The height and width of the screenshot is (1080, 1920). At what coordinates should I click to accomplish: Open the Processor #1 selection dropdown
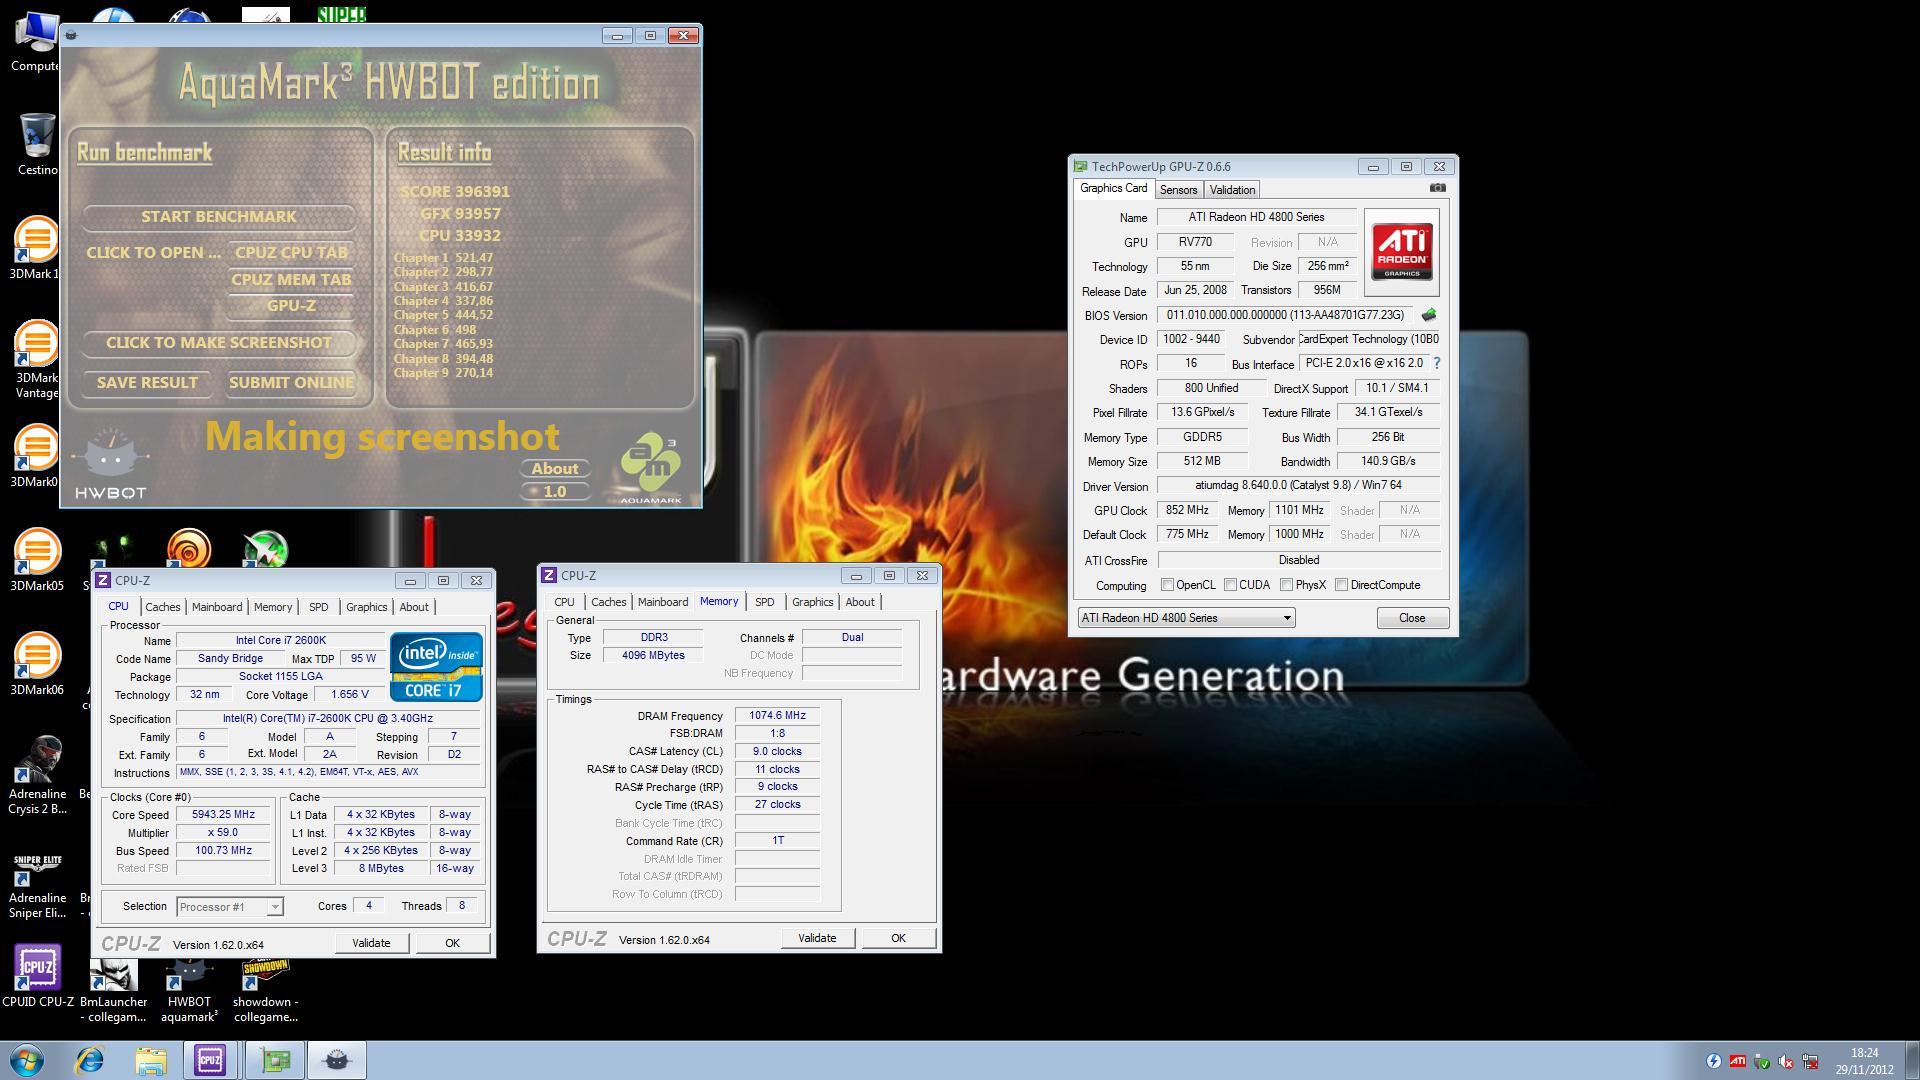click(x=229, y=907)
